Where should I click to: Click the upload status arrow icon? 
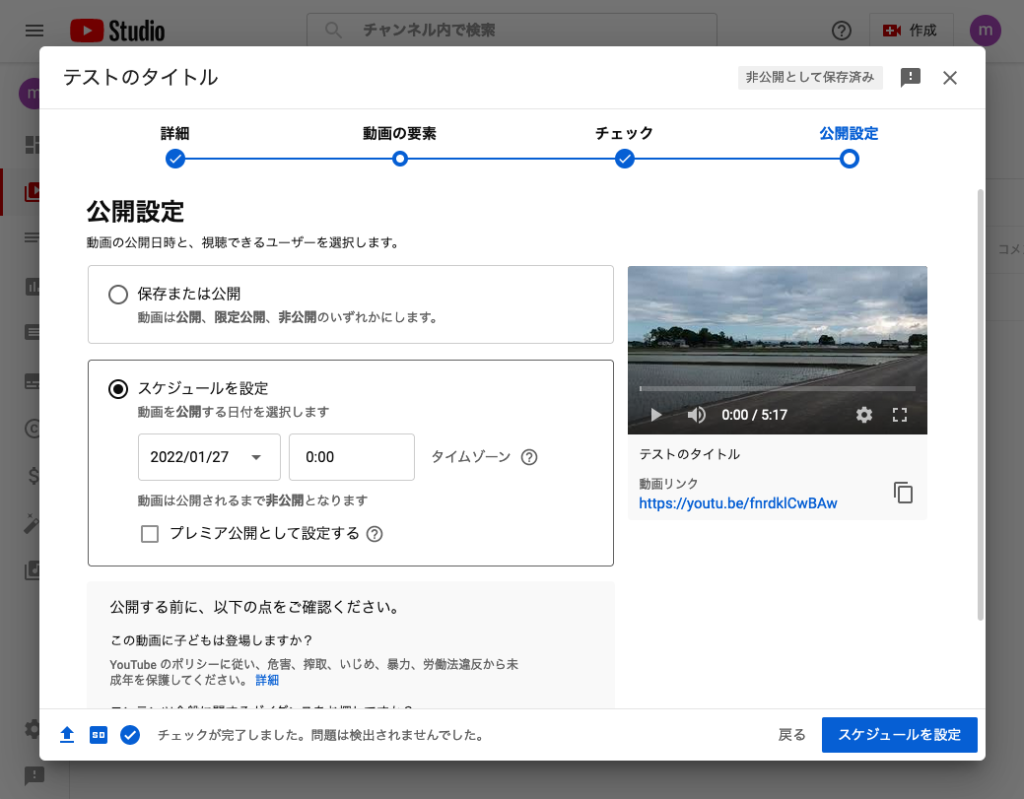[x=67, y=734]
